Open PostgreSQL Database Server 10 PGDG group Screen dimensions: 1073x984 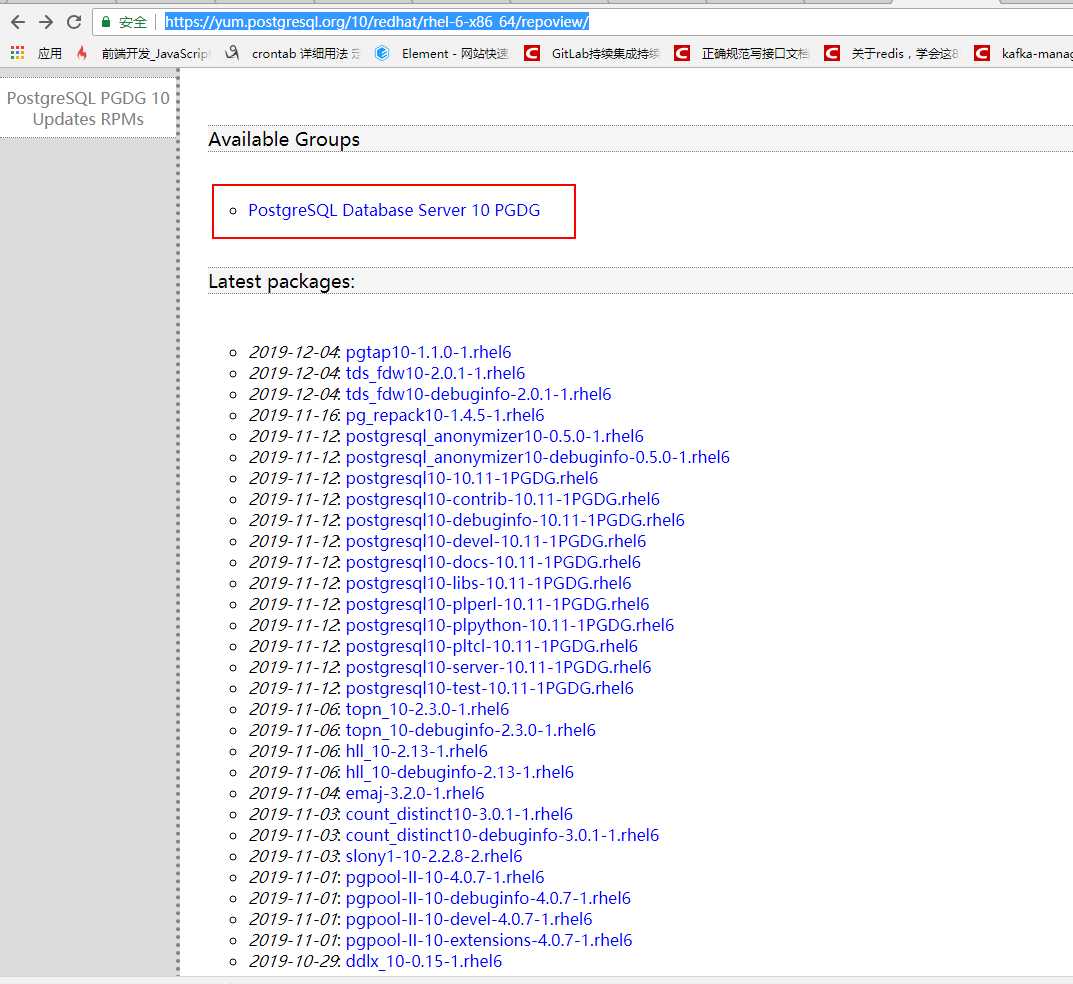(x=394, y=210)
